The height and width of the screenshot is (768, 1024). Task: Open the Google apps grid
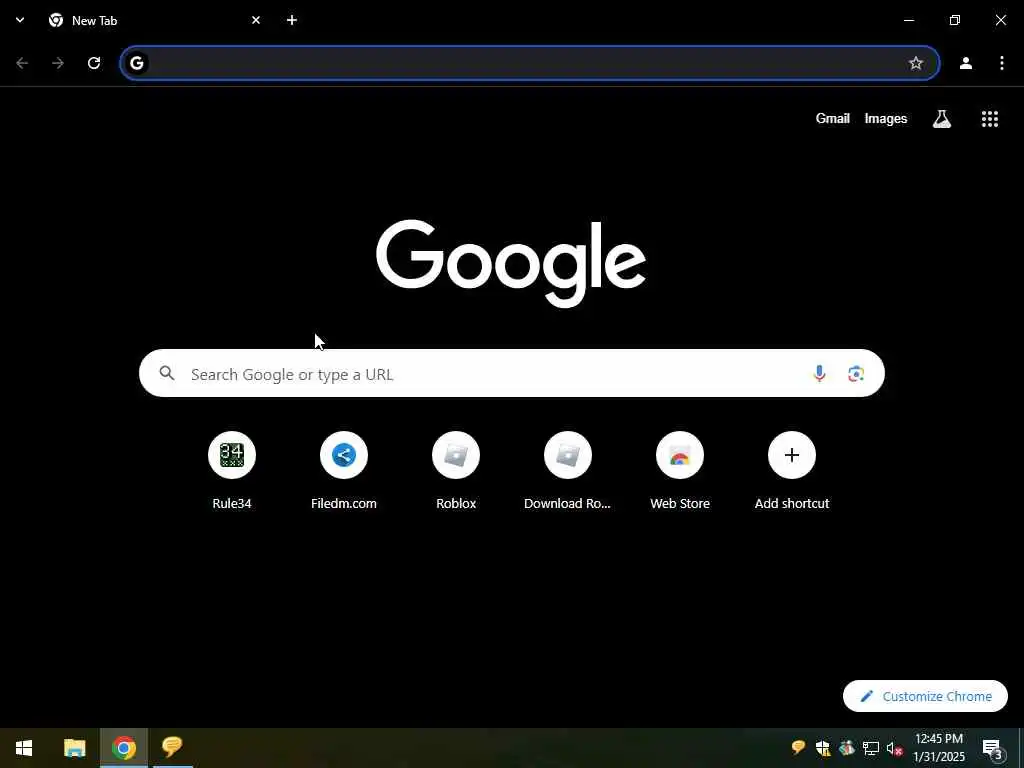pyautogui.click(x=989, y=118)
